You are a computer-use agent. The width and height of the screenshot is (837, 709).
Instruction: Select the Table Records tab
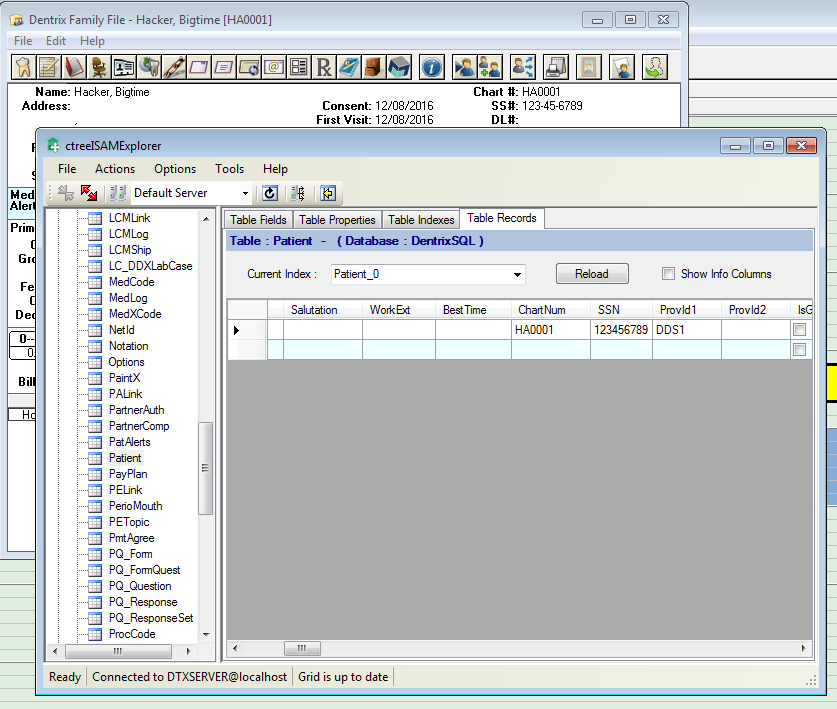tap(502, 218)
